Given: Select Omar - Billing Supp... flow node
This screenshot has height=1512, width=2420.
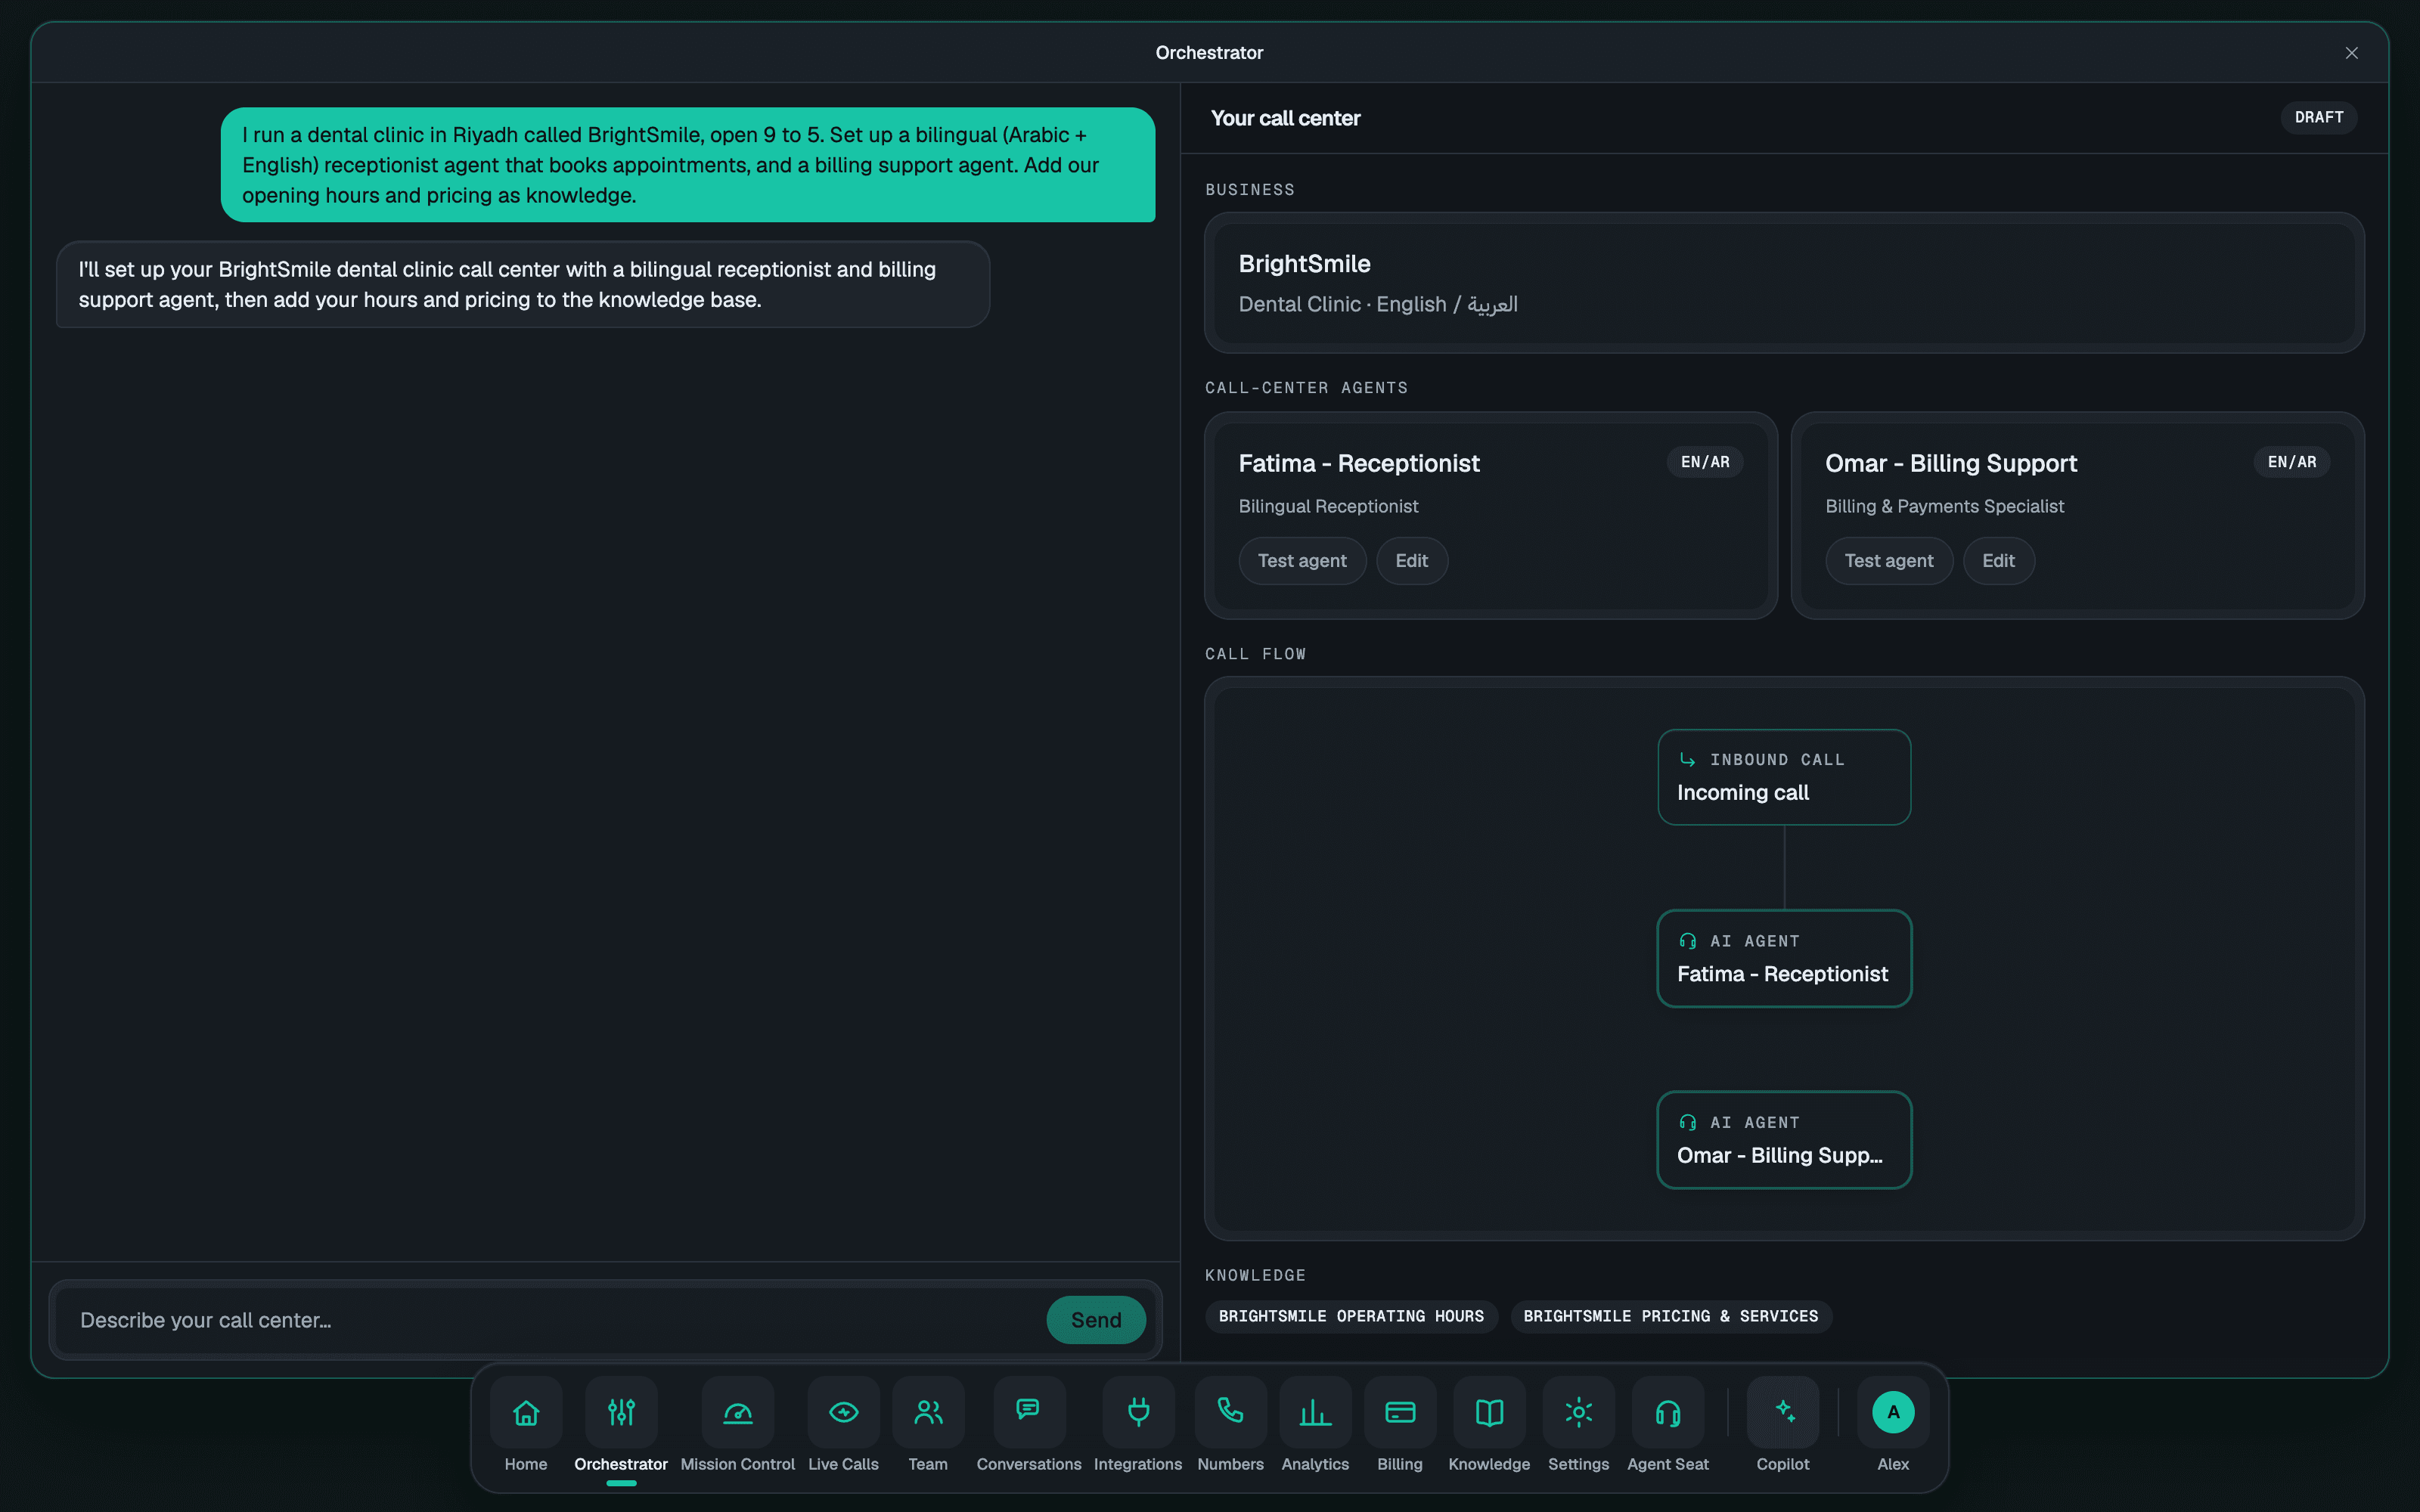Looking at the screenshot, I should click(x=1784, y=1139).
